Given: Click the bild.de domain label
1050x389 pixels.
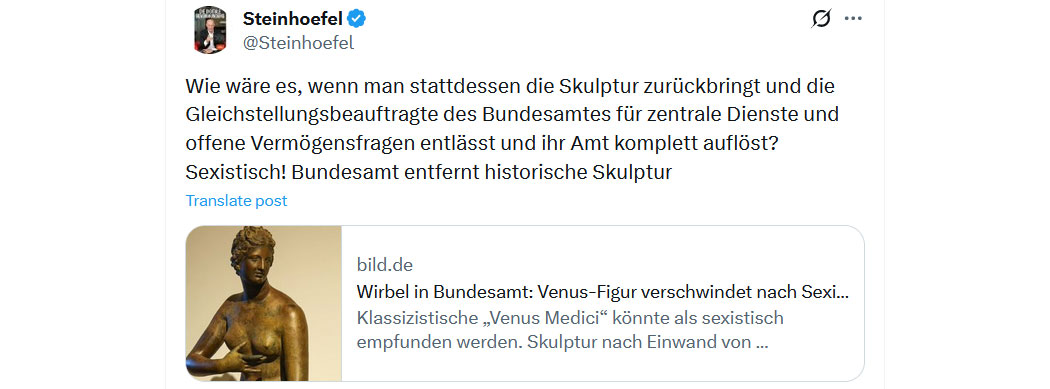Looking at the screenshot, I should 384,264.
